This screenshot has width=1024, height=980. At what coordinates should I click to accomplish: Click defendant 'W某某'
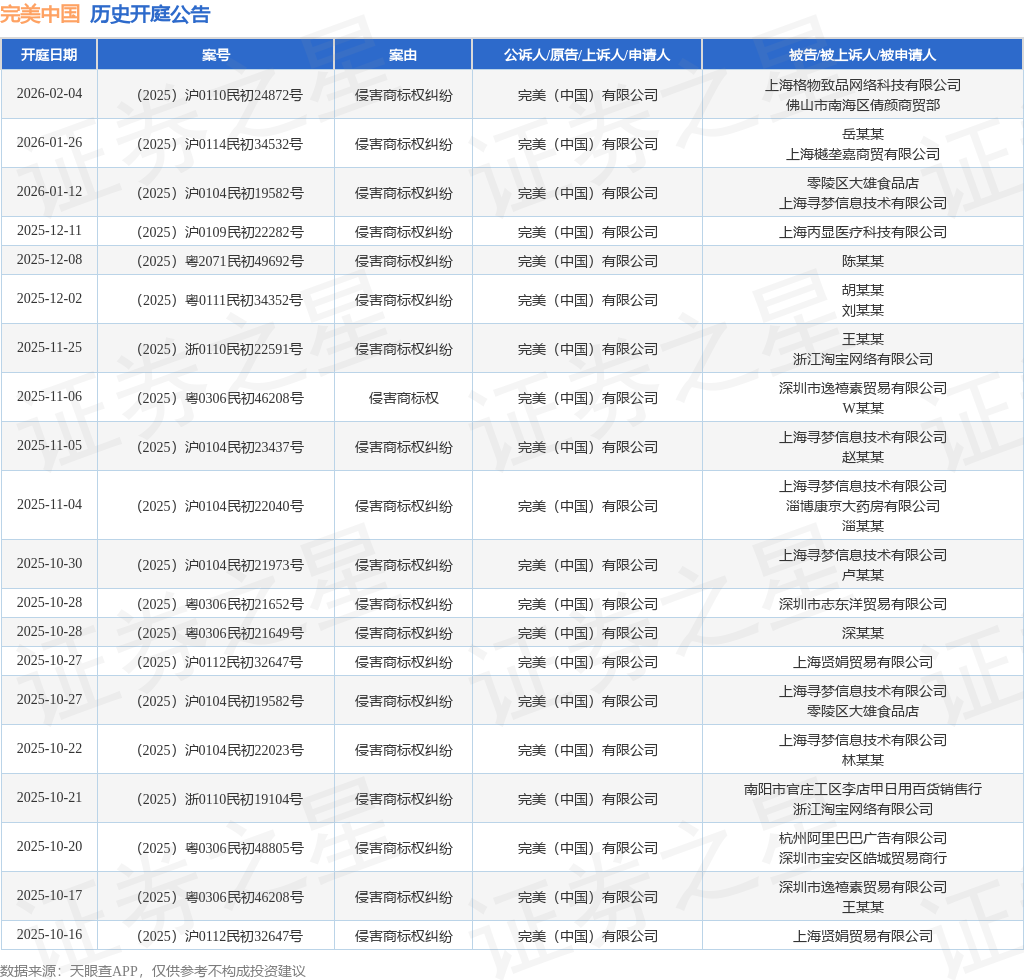(863, 409)
